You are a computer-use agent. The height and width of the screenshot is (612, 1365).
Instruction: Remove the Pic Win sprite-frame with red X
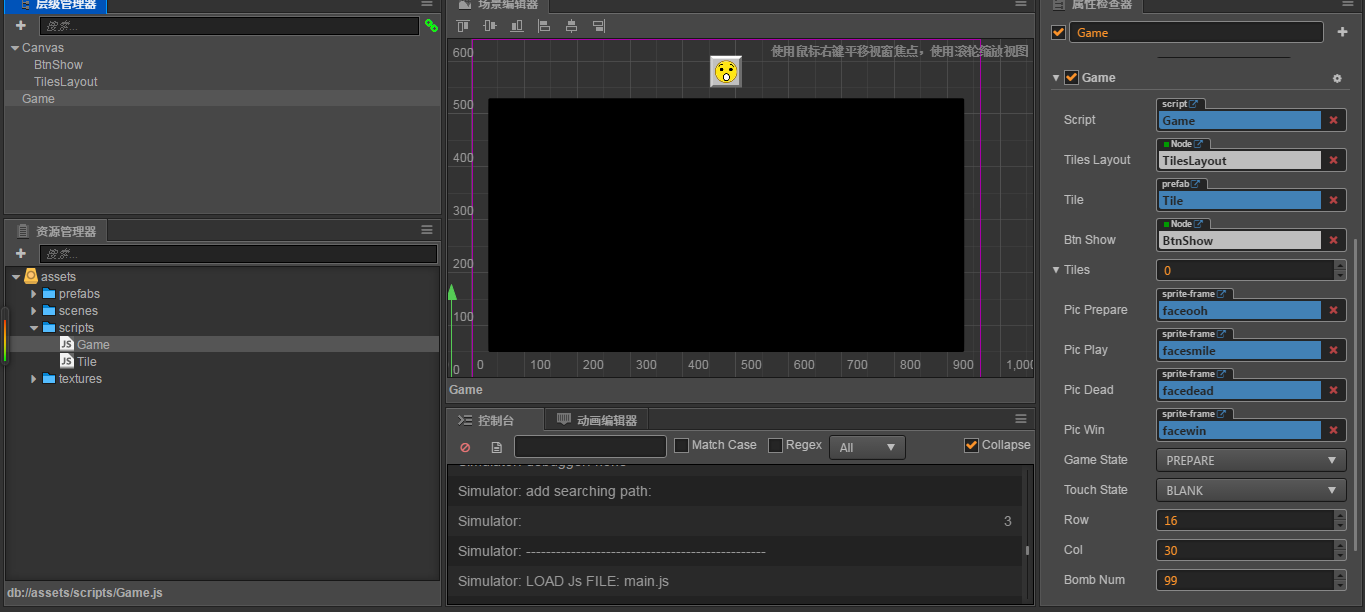click(x=1333, y=430)
